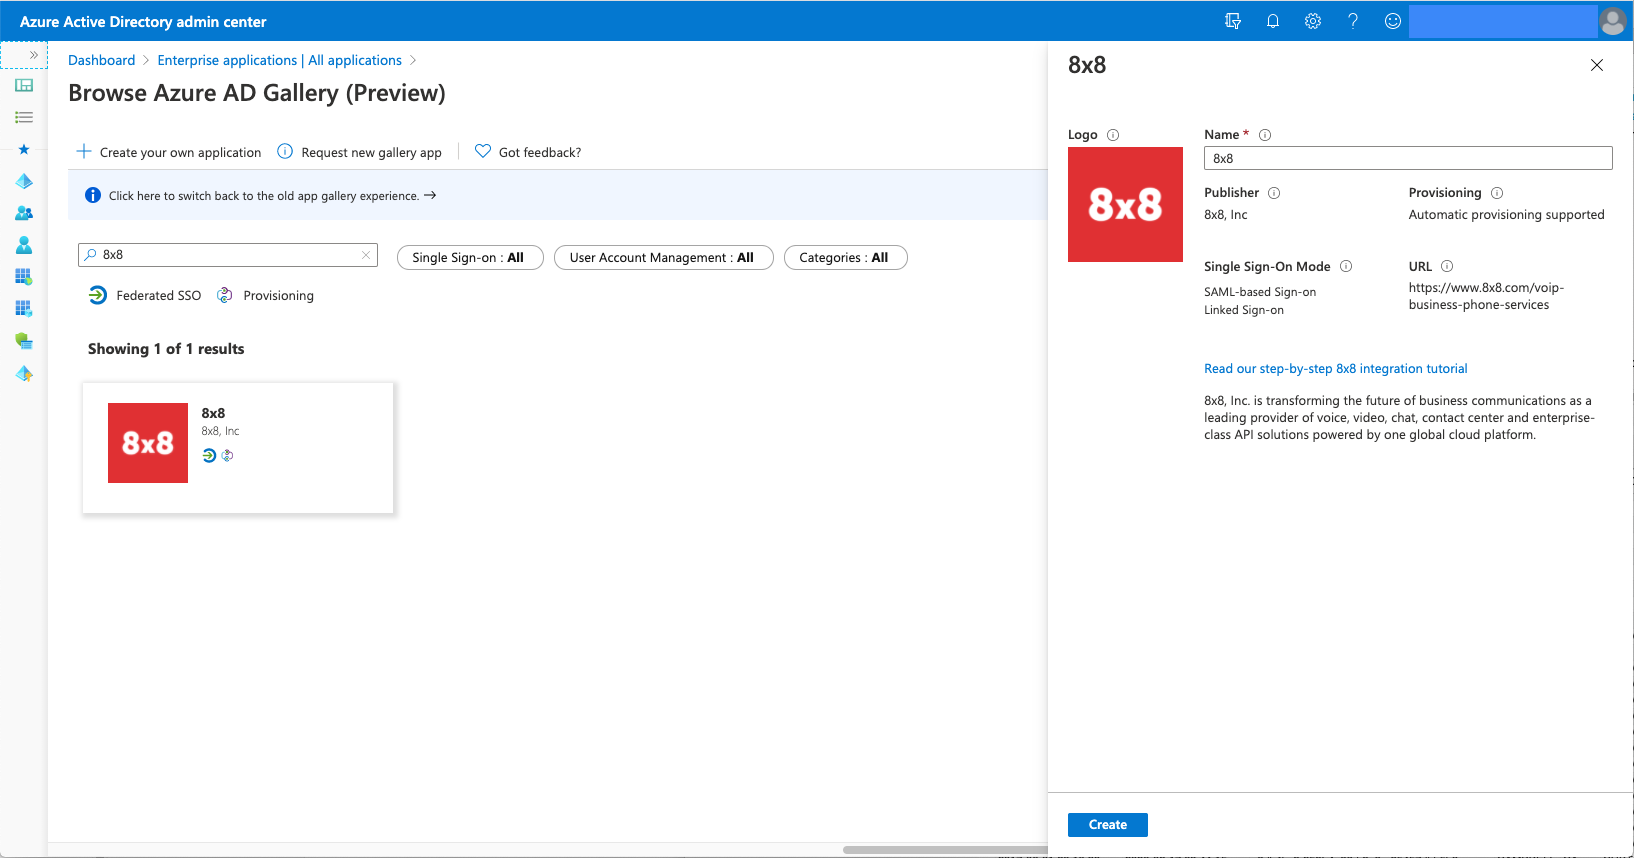Click Got feedback?

tap(528, 152)
